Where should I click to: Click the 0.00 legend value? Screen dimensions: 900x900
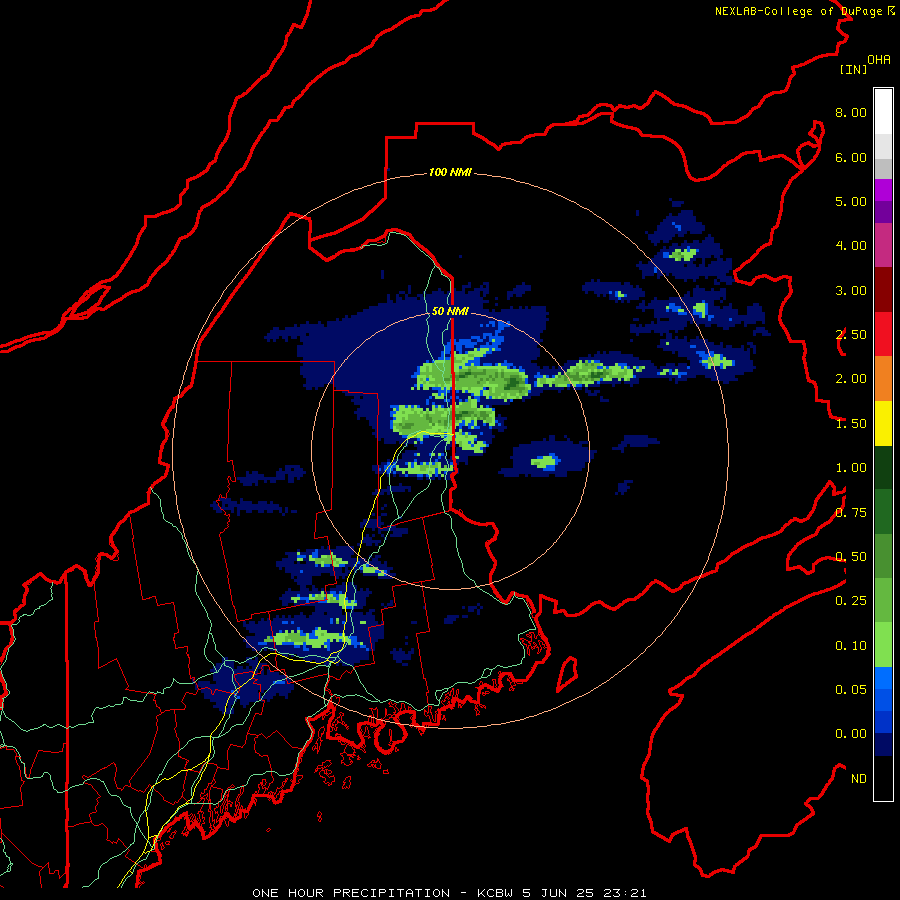tap(851, 734)
